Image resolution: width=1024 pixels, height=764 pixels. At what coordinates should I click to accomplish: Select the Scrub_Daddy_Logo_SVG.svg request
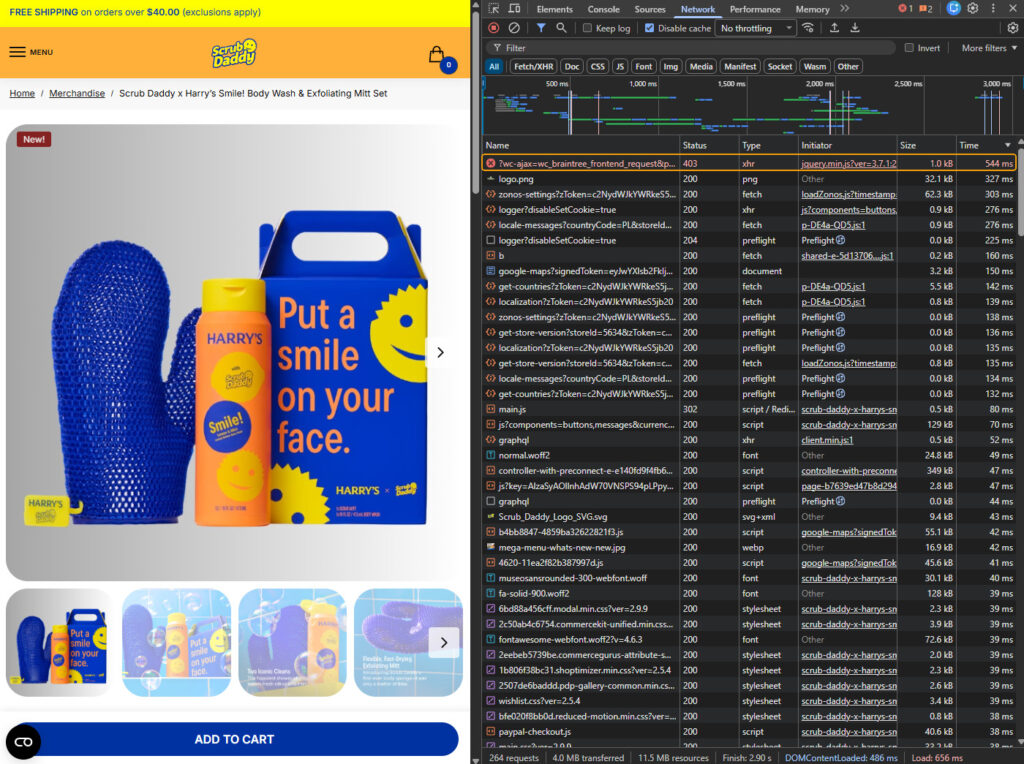[748, 517]
